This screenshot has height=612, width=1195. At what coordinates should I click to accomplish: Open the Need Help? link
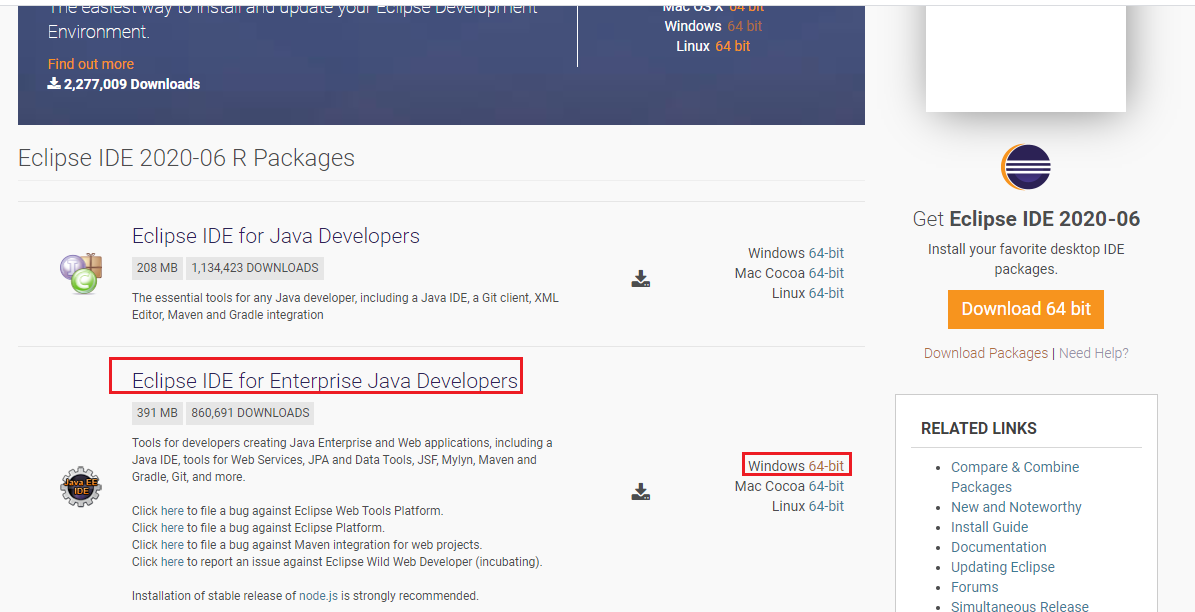pyautogui.click(x=1094, y=353)
